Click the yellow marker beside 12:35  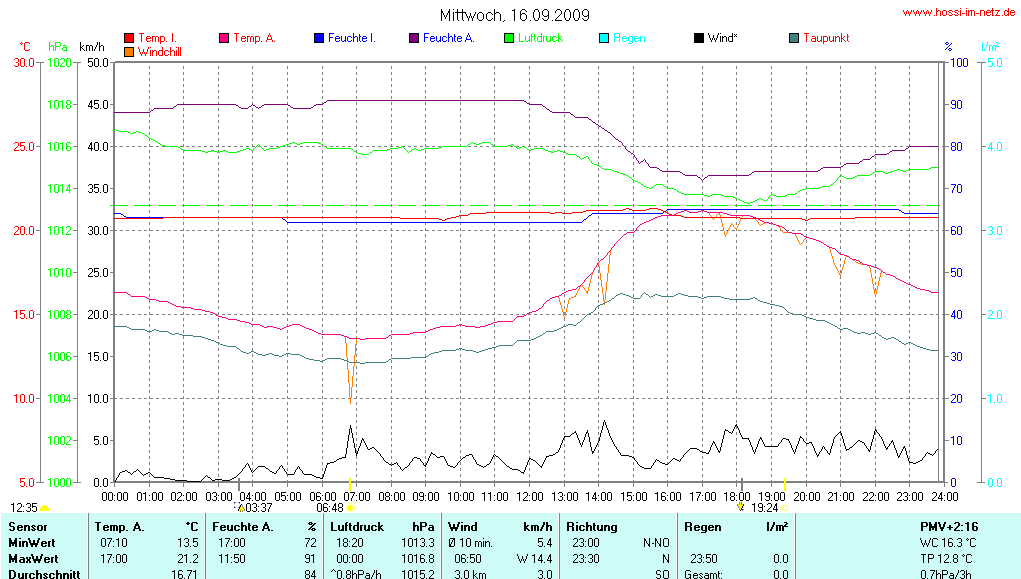44,509
